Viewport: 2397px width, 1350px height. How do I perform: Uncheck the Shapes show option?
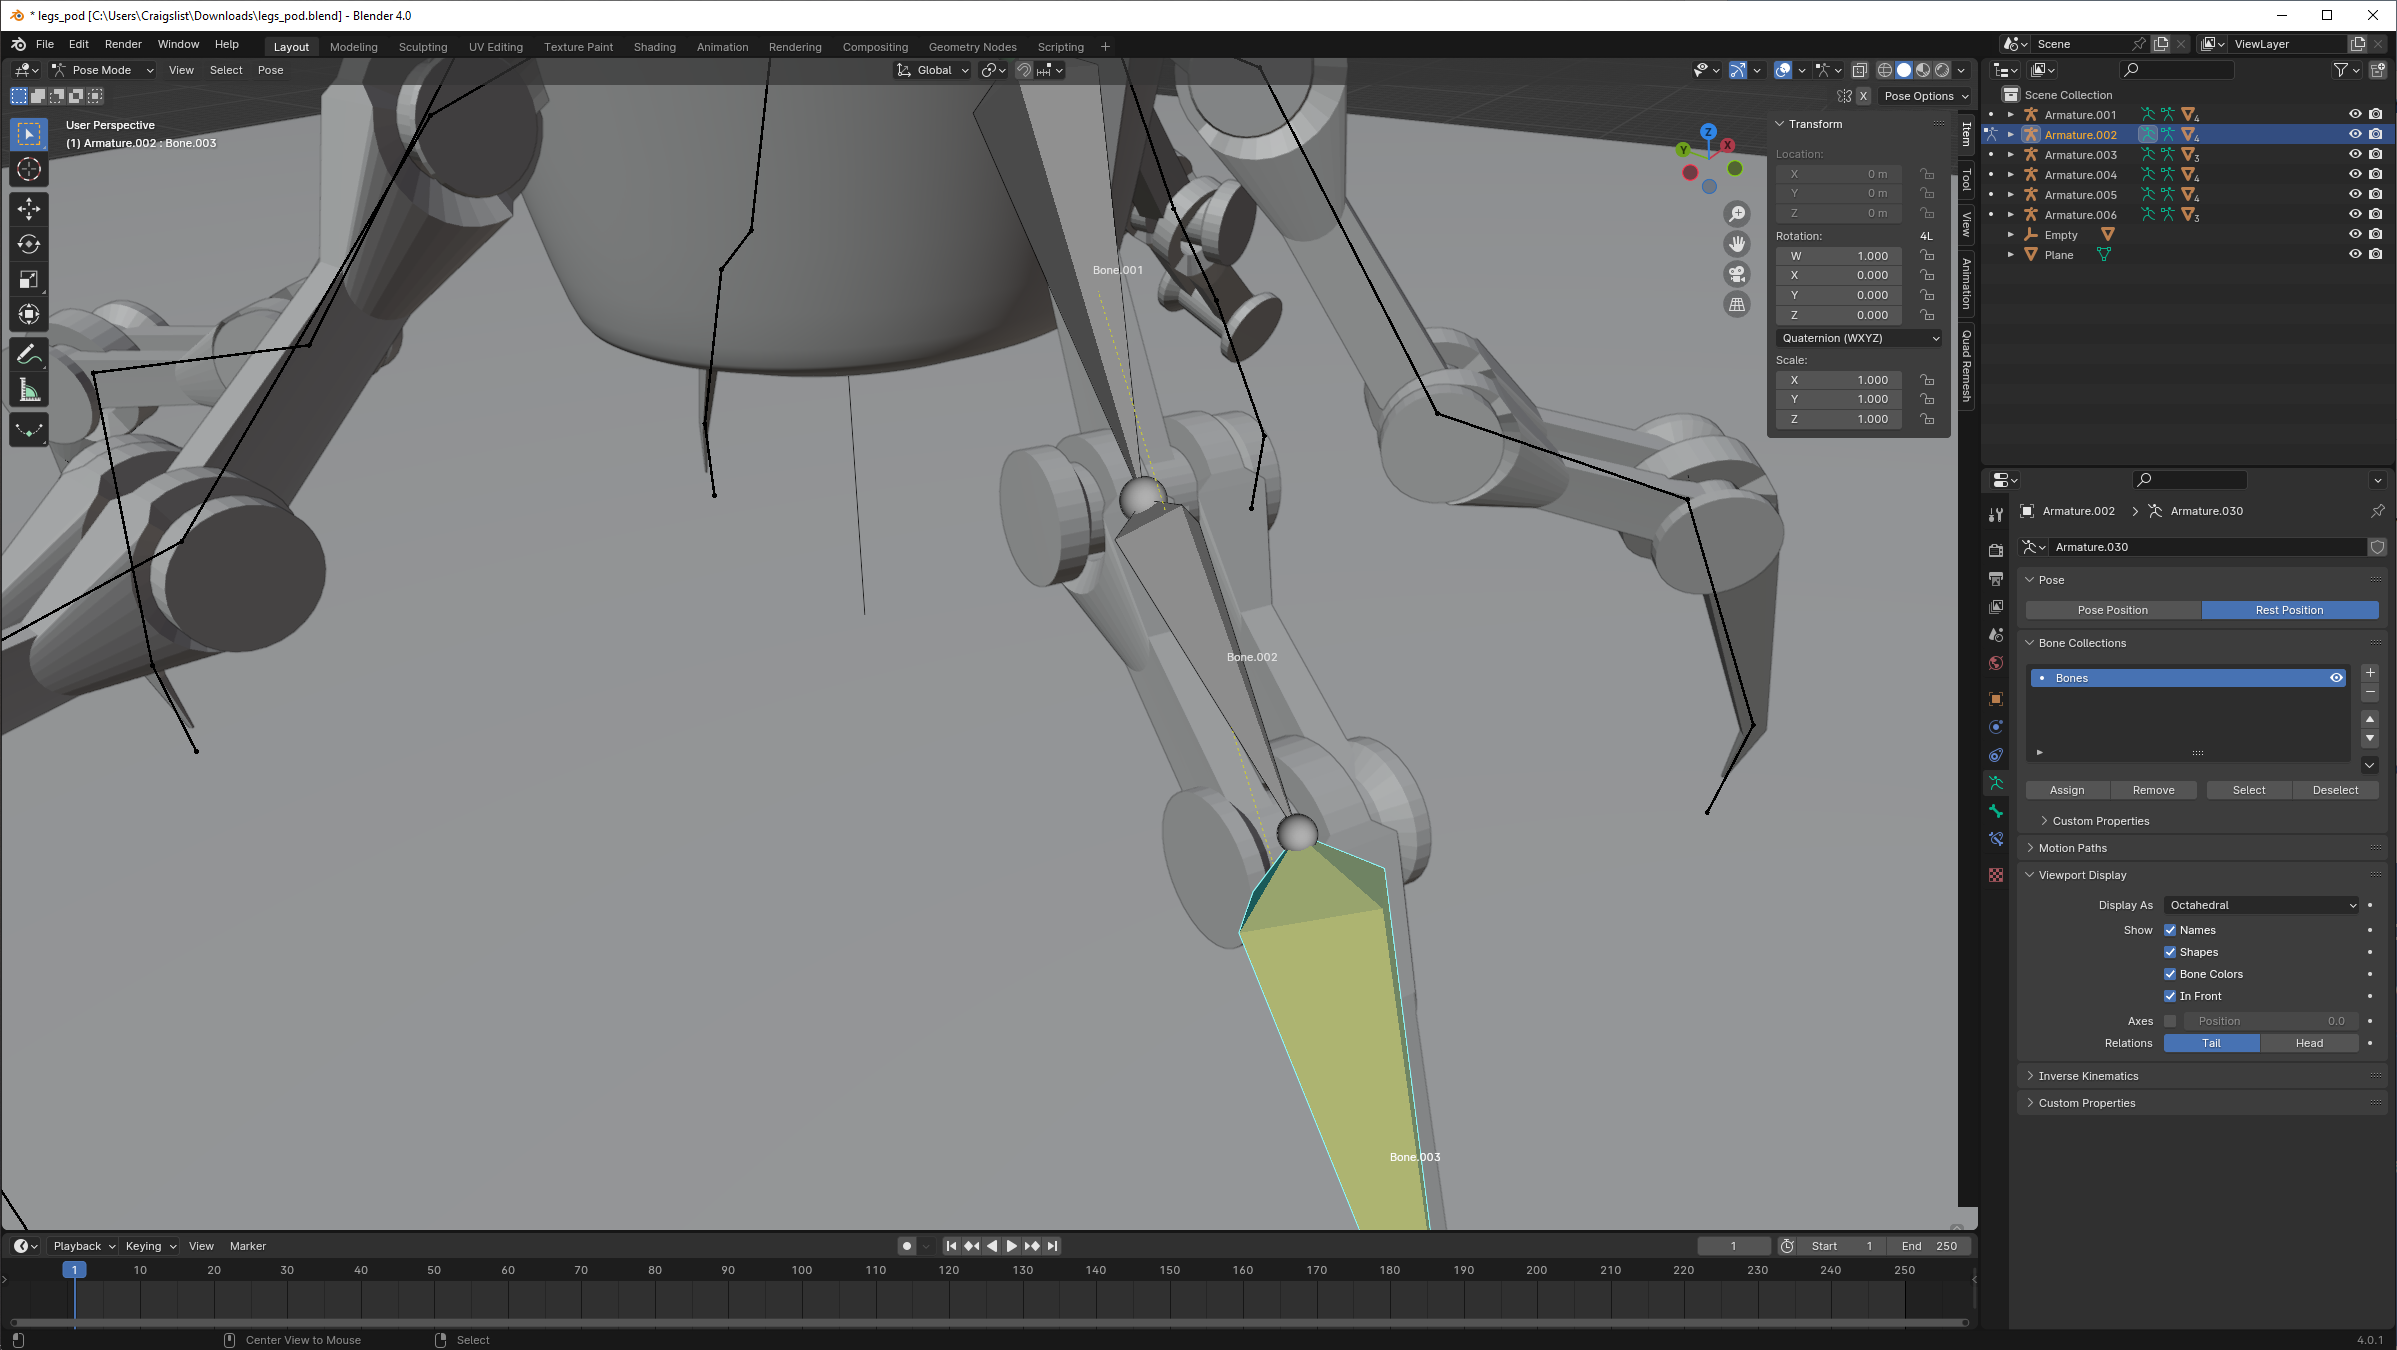(2170, 952)
